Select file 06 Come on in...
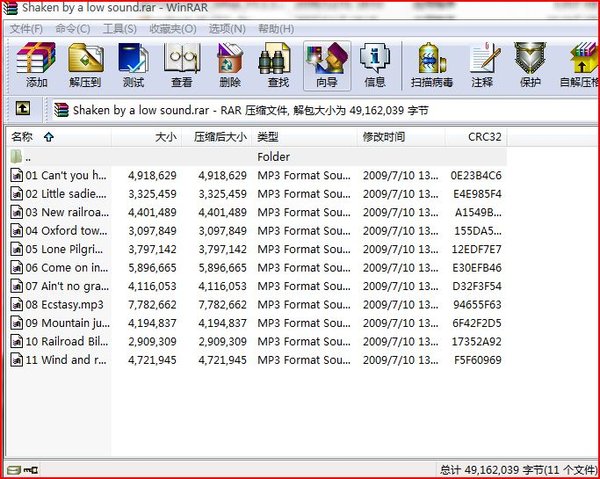This screenshot has width=600, height=479. [66, 267]
